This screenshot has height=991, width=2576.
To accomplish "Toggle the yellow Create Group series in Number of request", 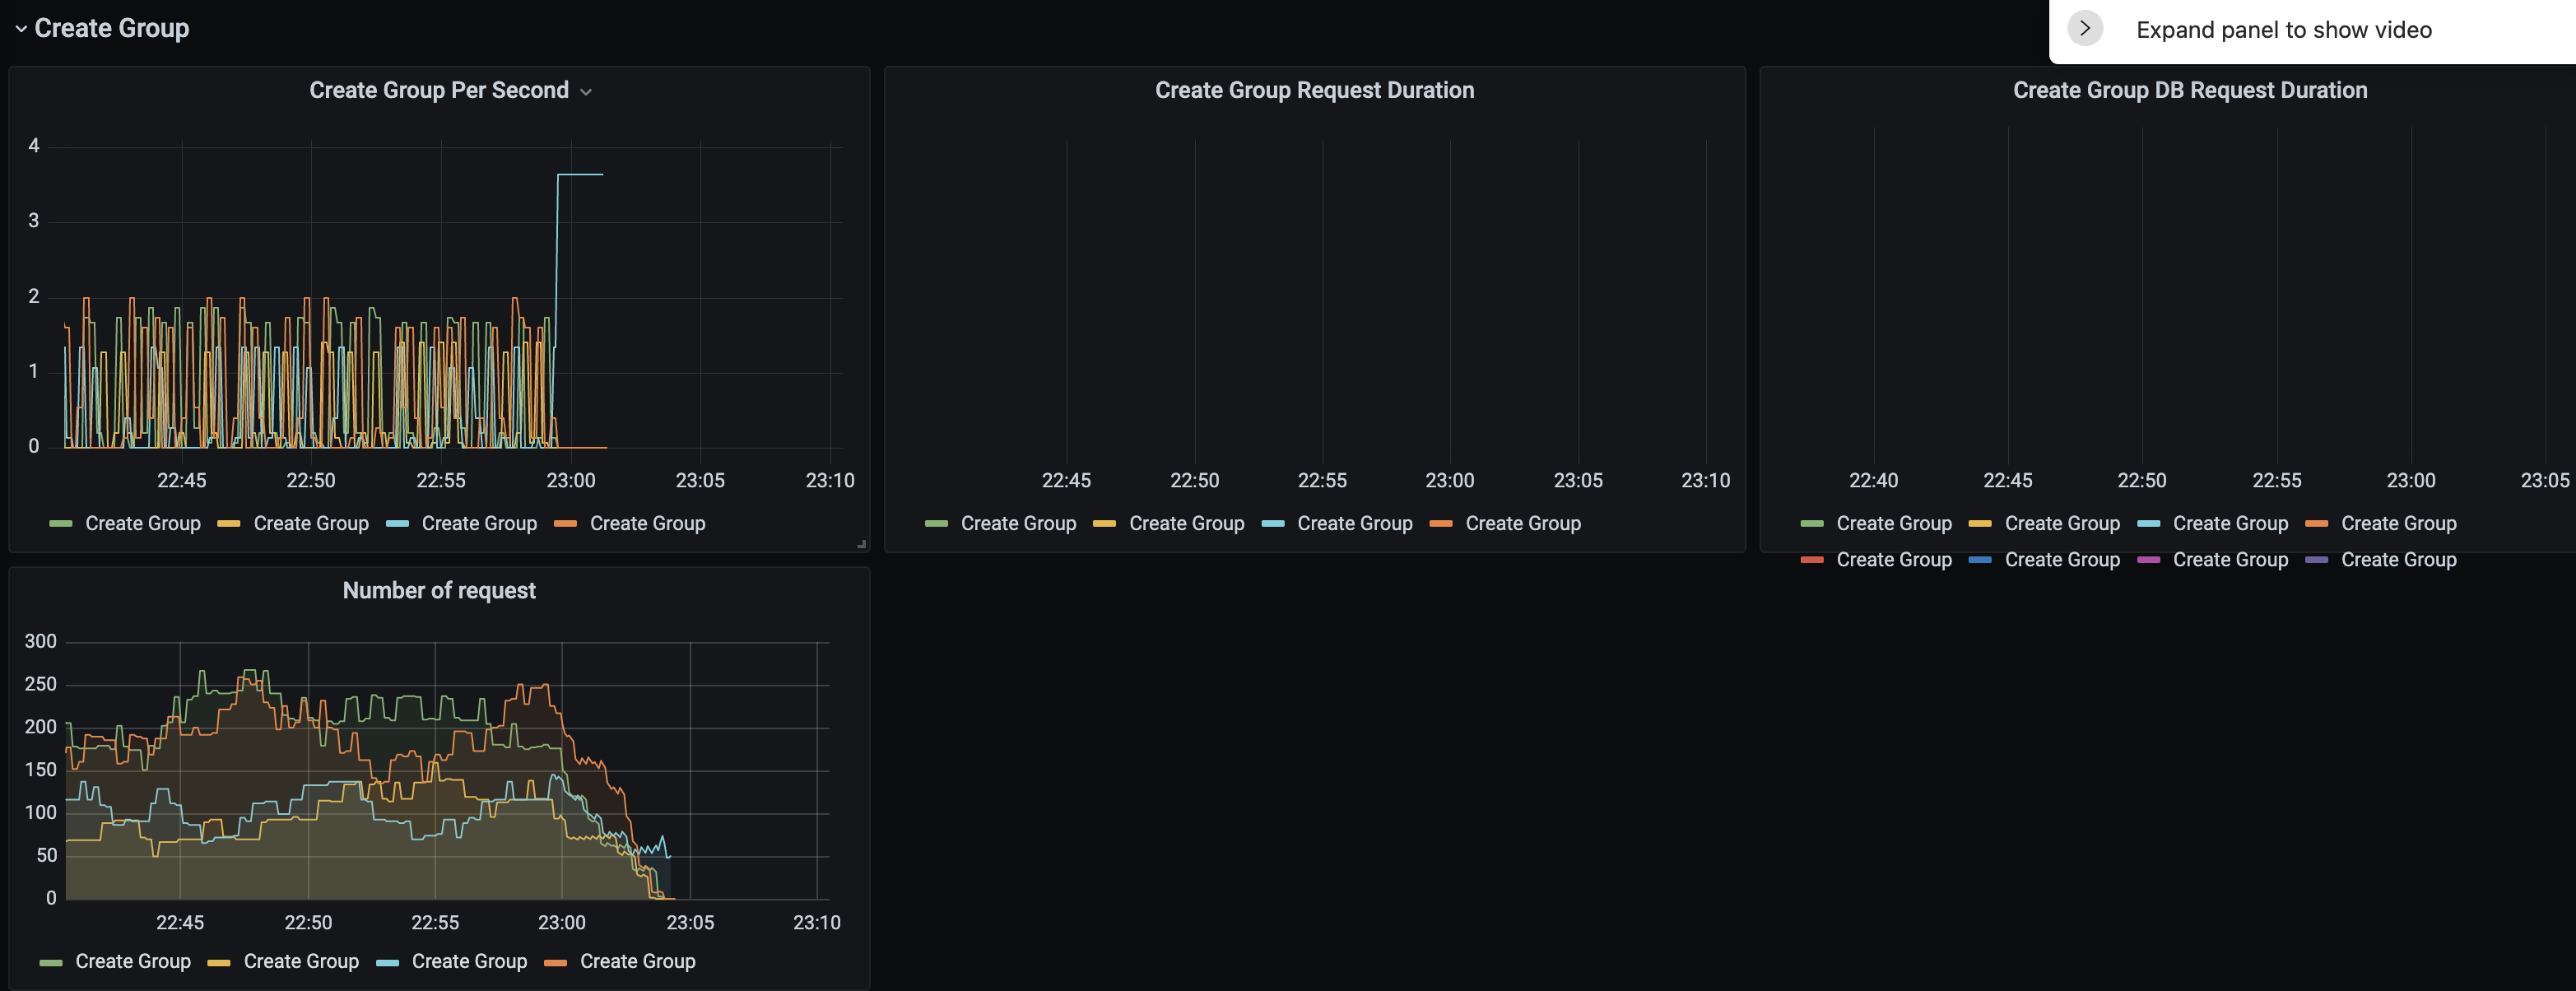I will click(x=301, y=961).
